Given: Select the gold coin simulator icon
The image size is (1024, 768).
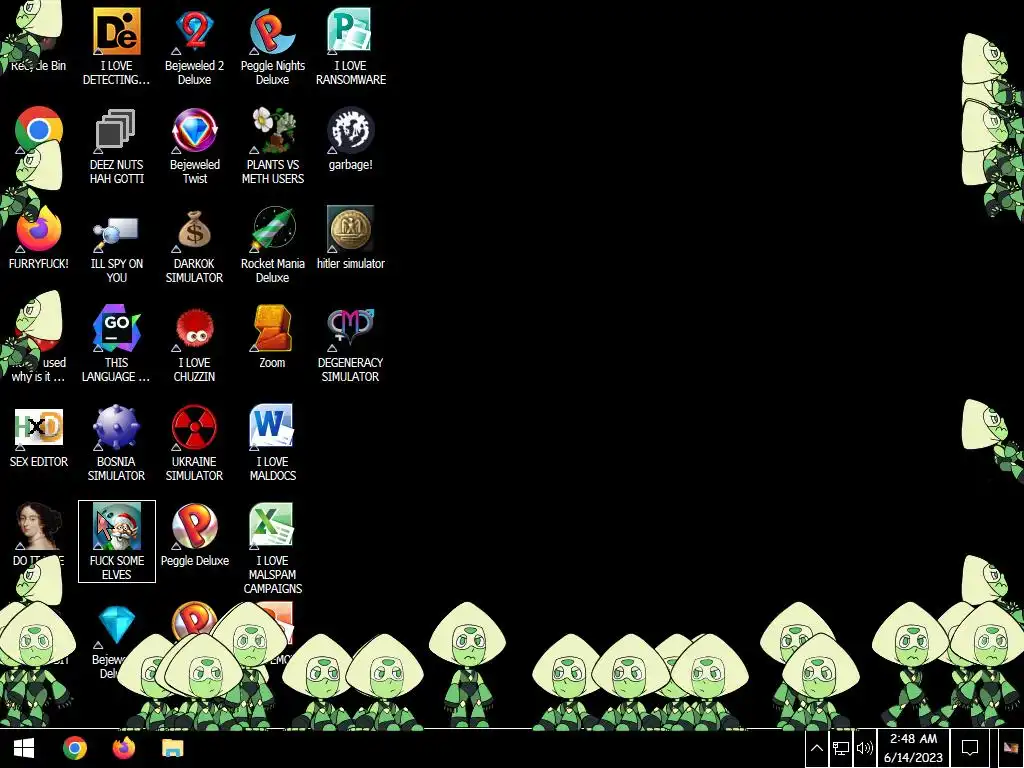Looking at the screenshot, I should point(351,229).
